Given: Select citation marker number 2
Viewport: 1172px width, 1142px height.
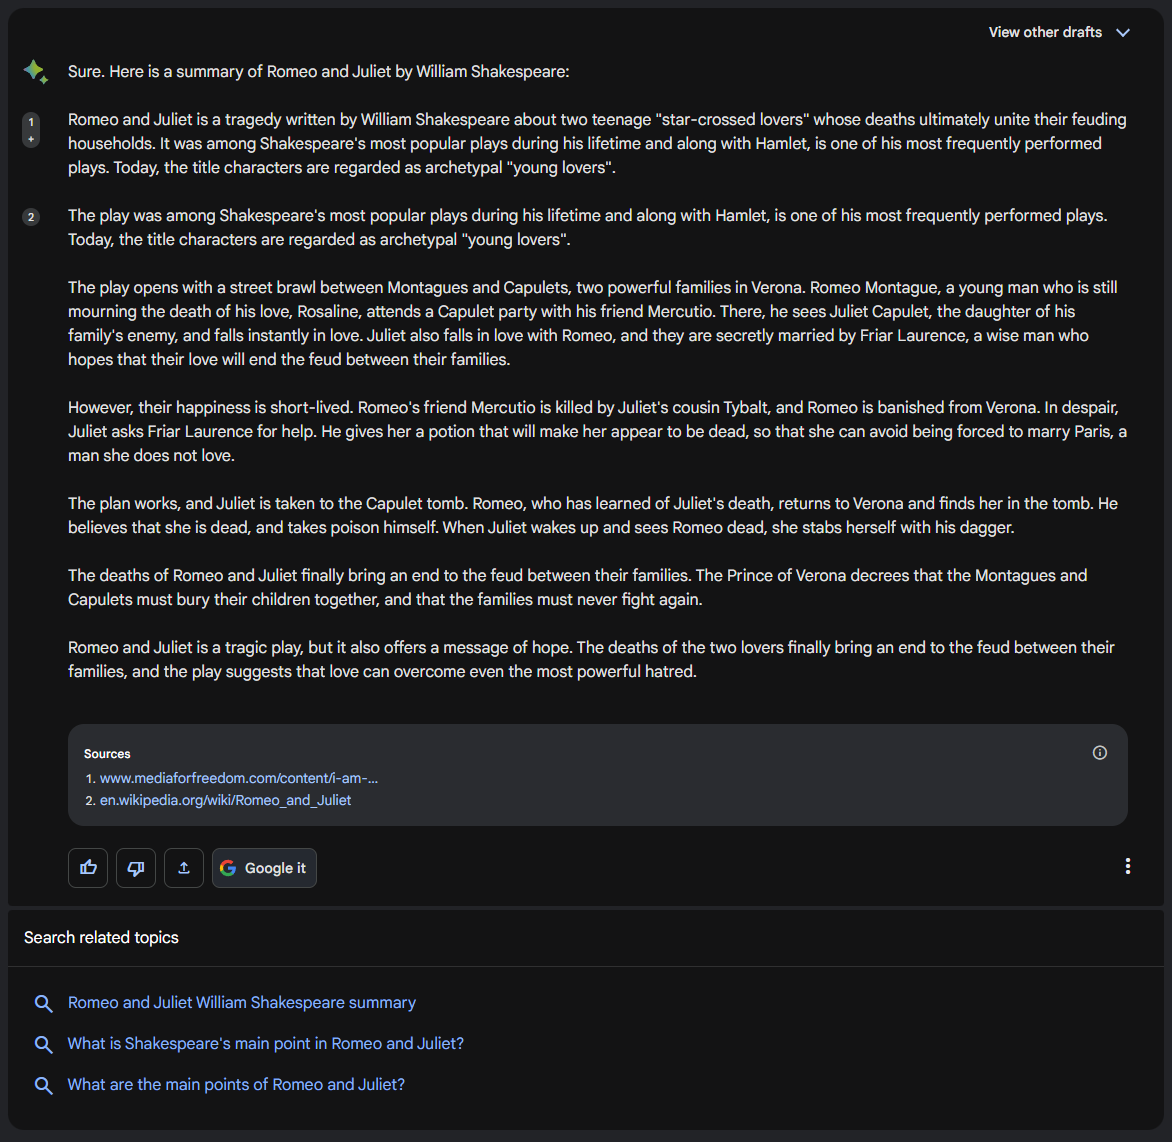Looking at the screenshot, I should [31, 217].
